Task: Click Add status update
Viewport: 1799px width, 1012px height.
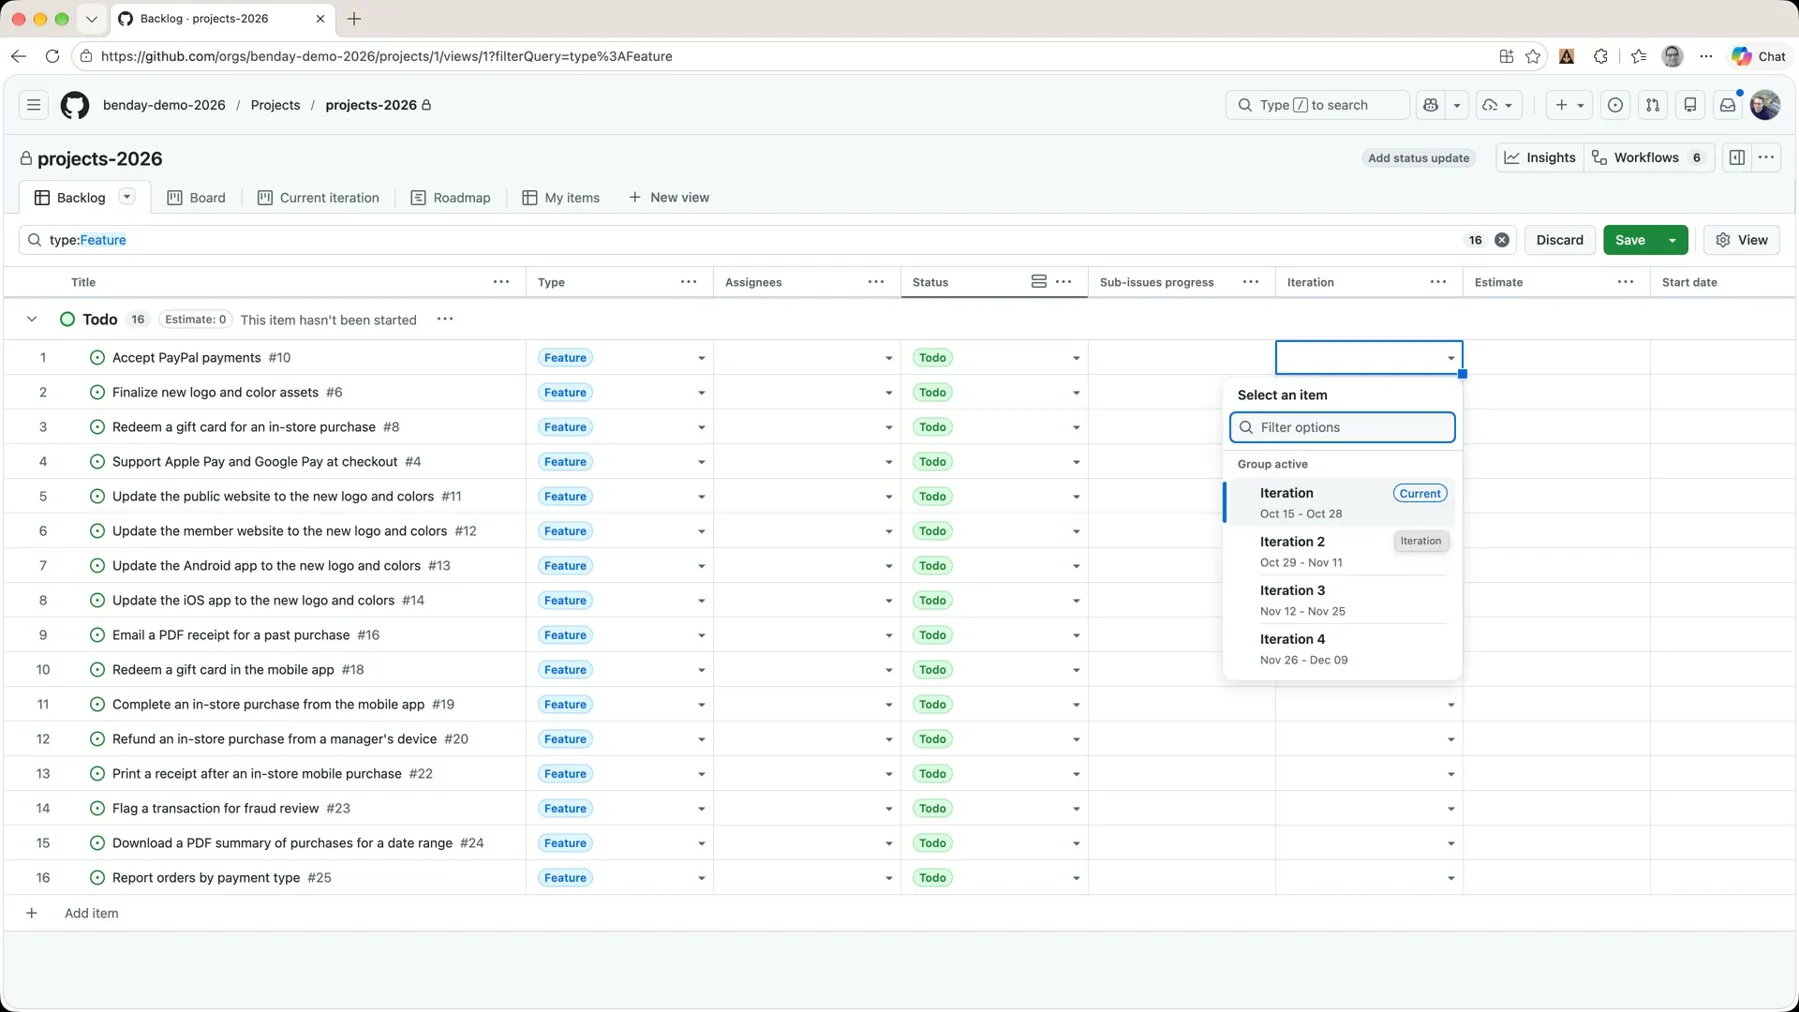Action: click(1418, 158)
